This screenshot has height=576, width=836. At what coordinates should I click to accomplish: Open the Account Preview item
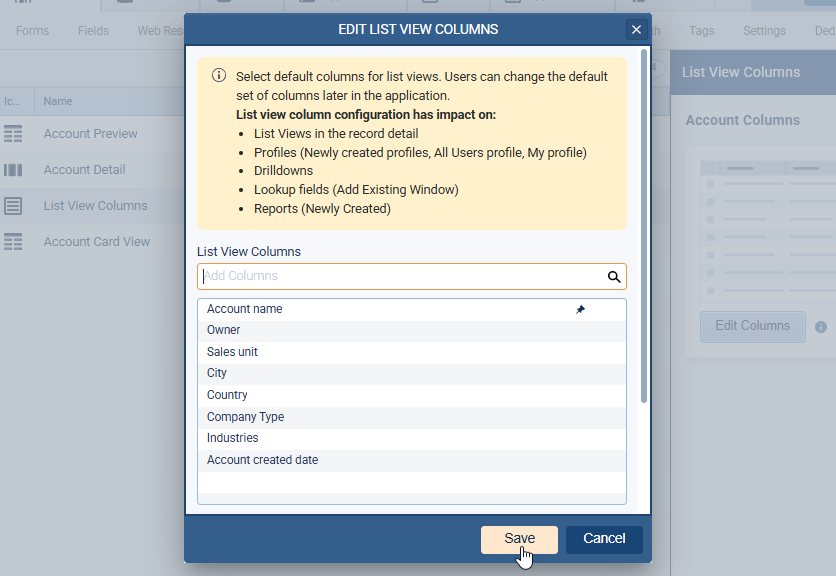coord(90,134)
